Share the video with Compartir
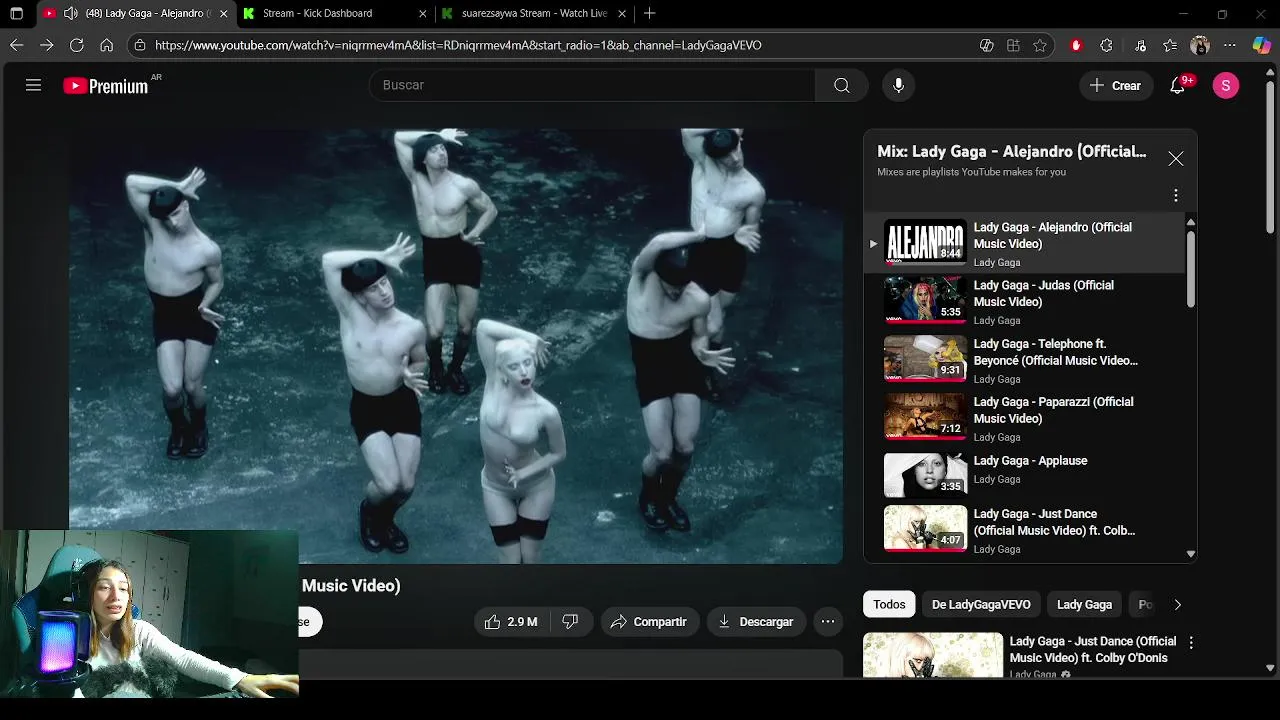1280x720 pixels. (x=648, y=622)
